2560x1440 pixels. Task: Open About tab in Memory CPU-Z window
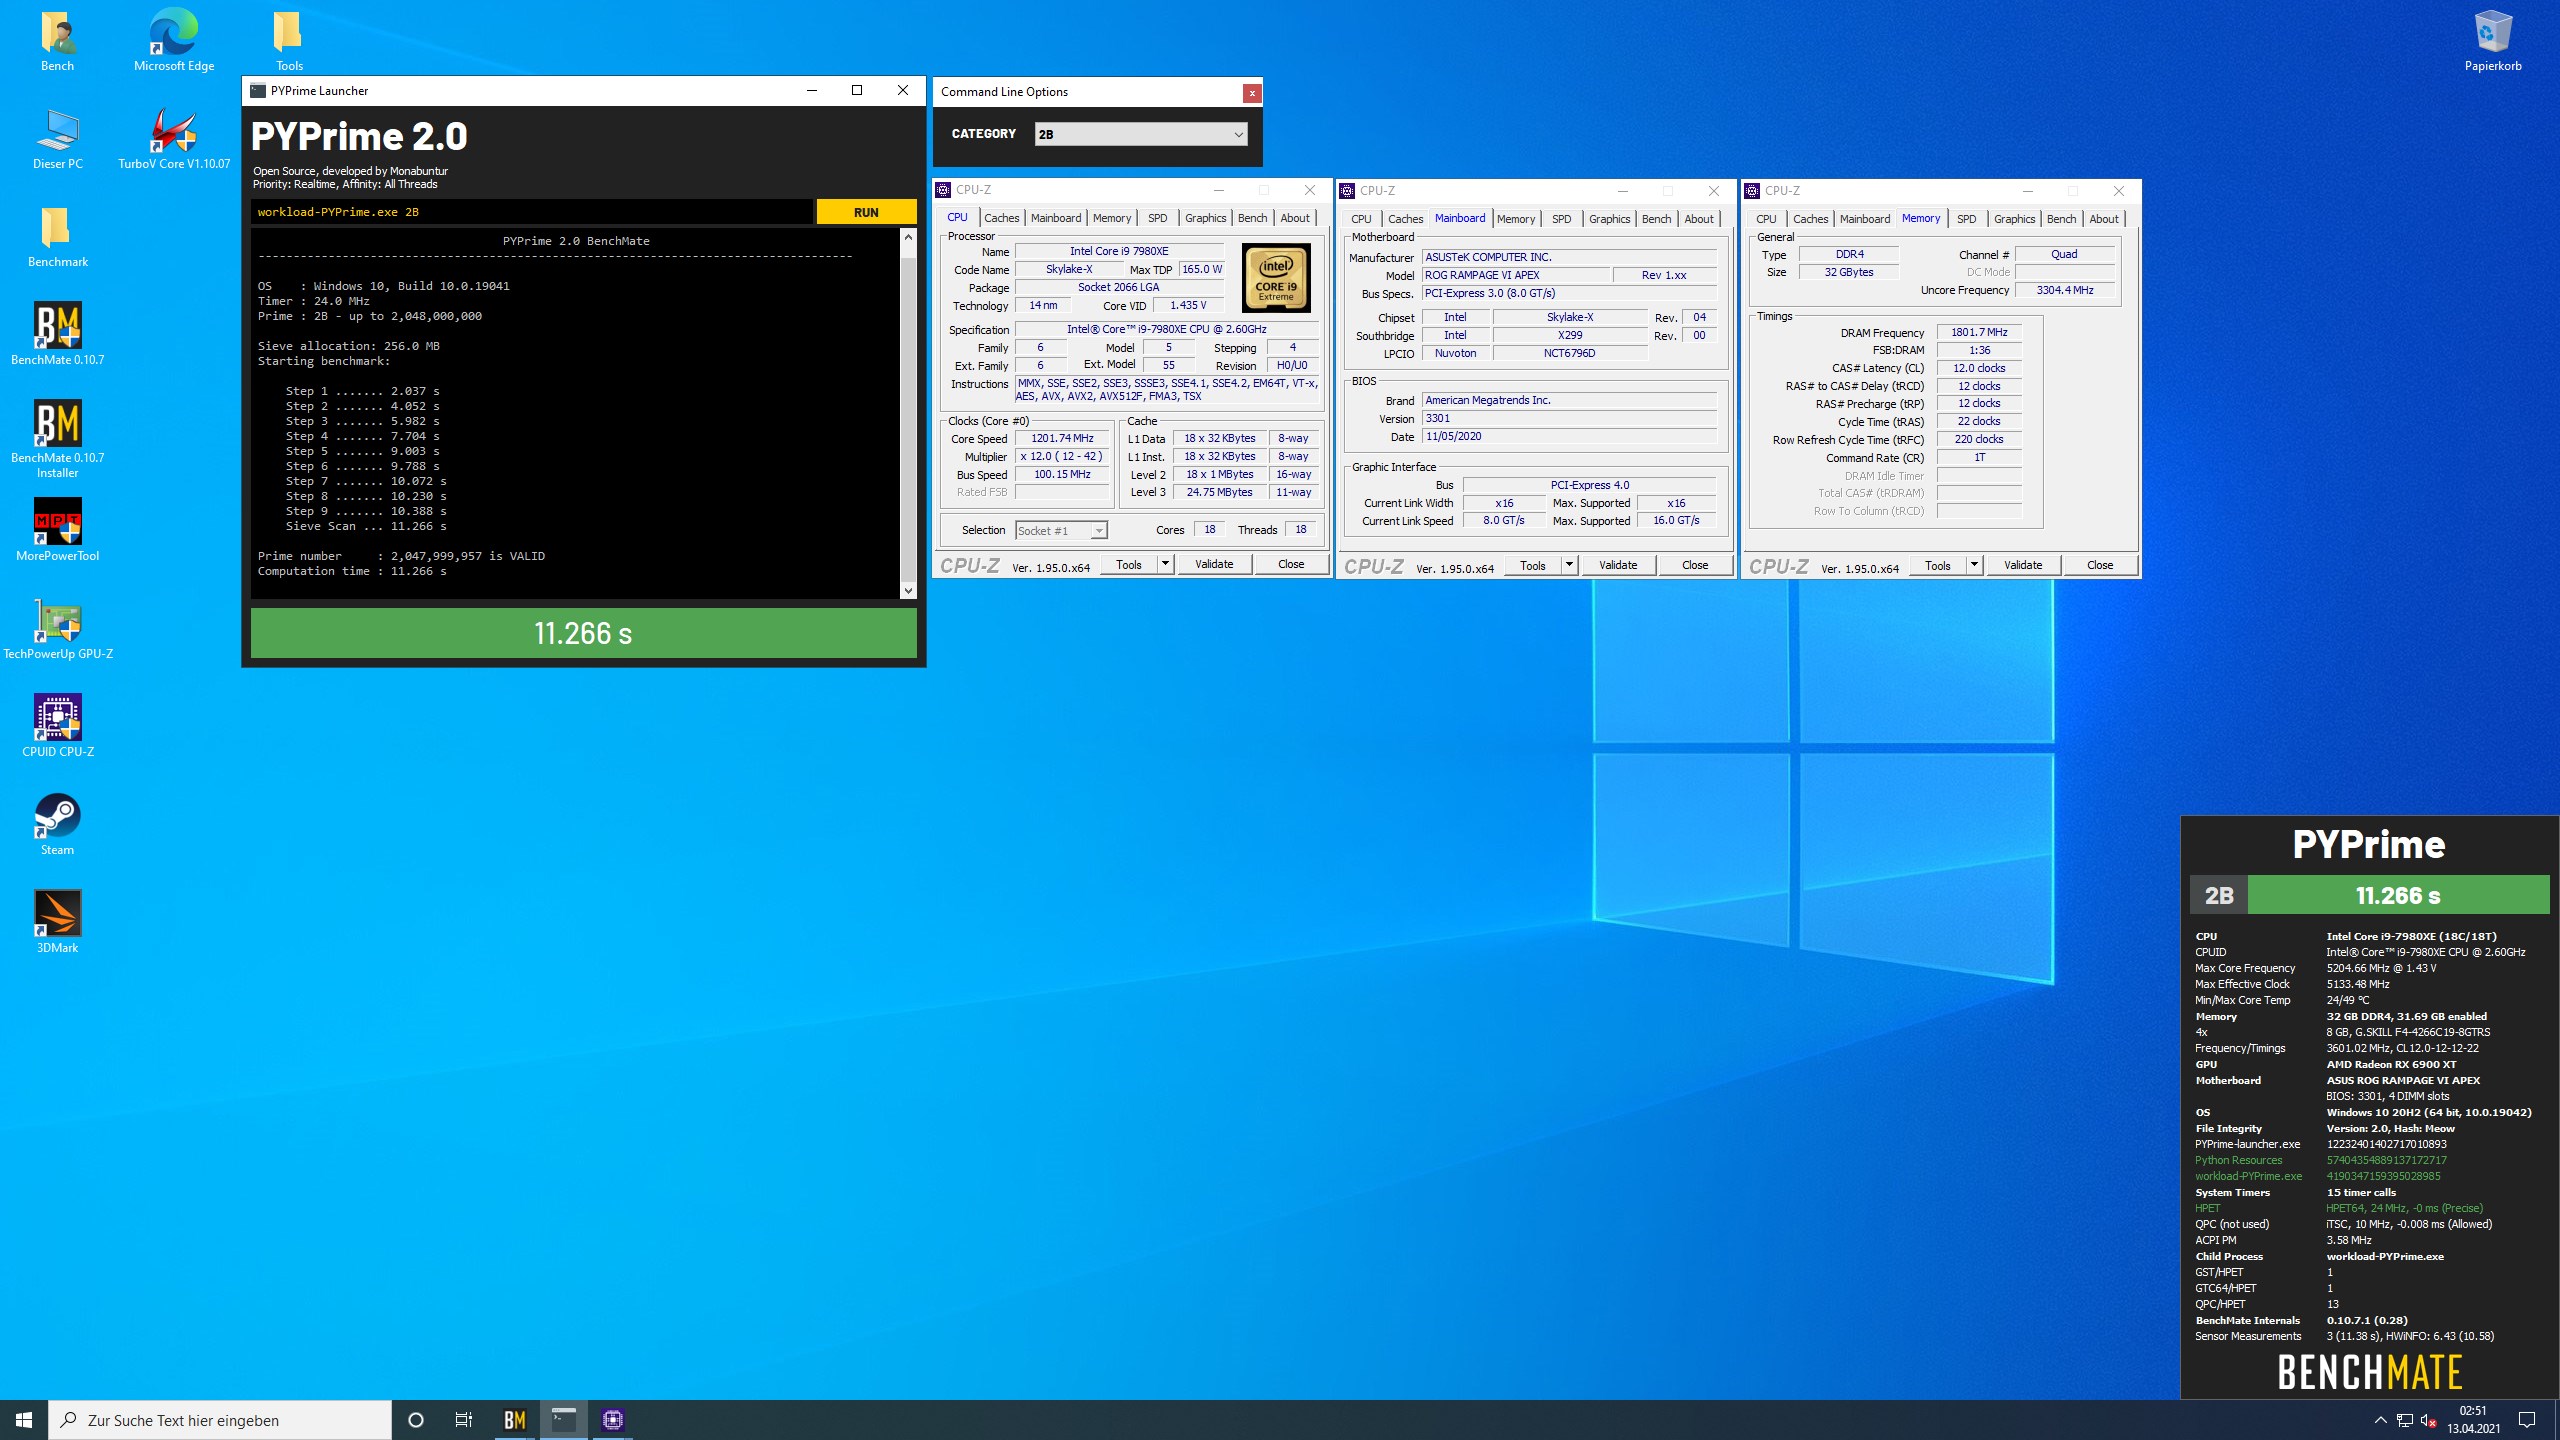point(2103,219)
